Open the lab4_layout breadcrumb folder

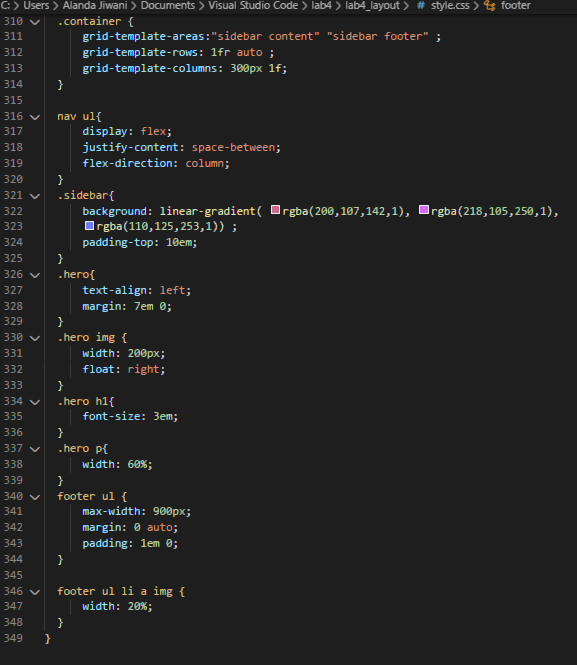click(372, 6)
